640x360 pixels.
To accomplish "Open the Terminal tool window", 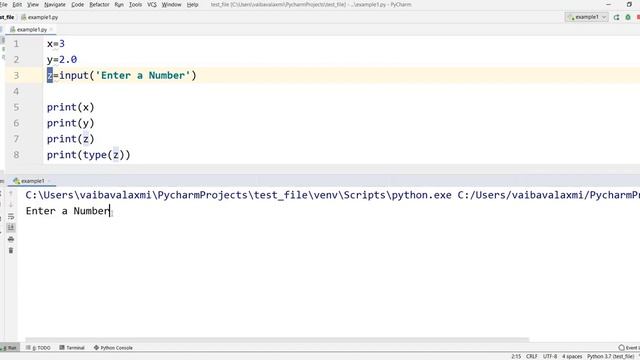I will [72, 348].
